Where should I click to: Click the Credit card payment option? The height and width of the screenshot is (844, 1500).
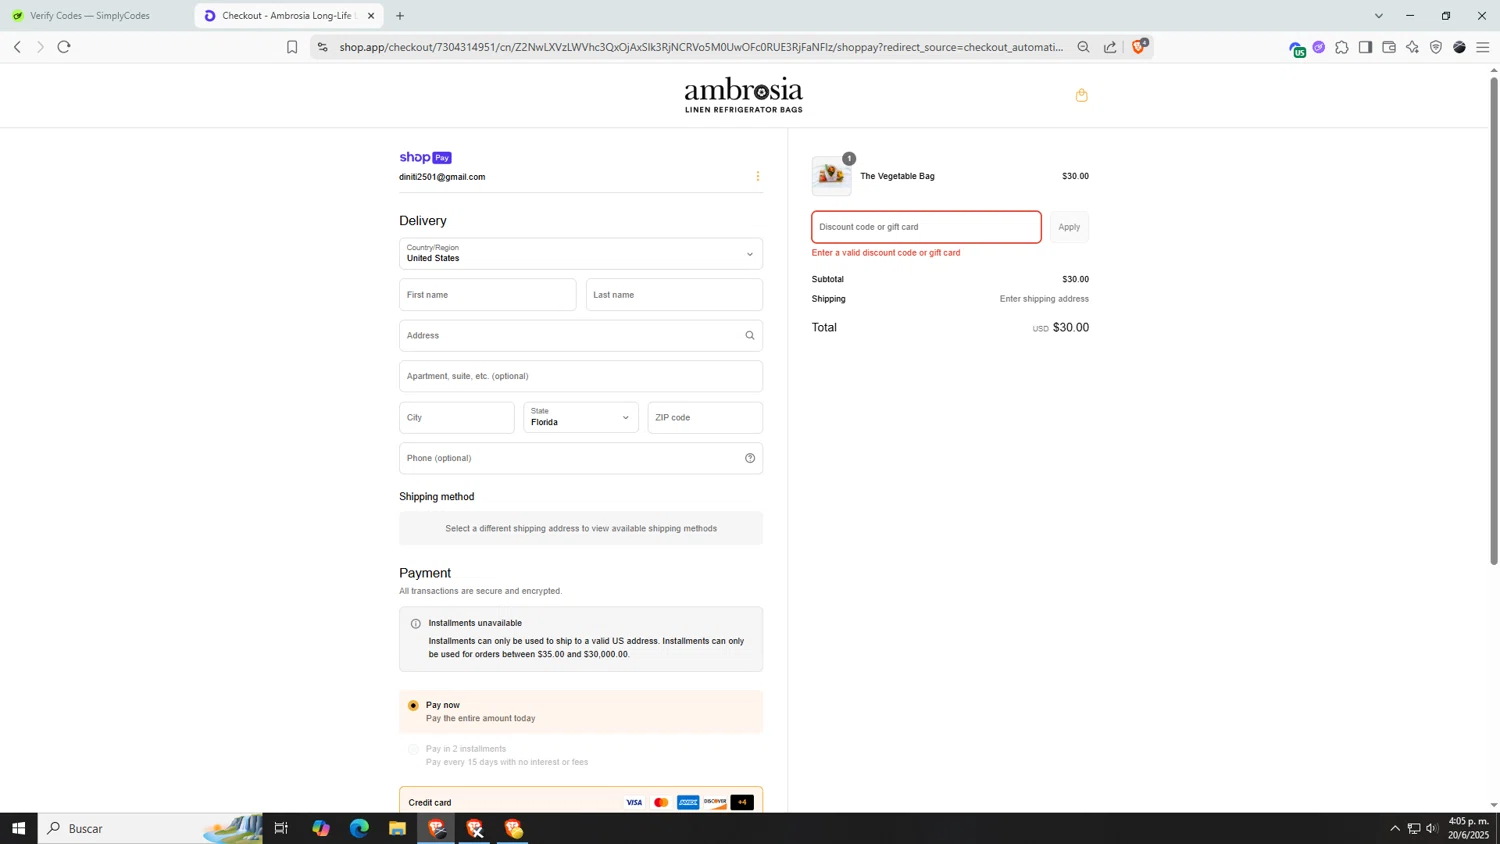pyautogui.click(x=581, y=802)
